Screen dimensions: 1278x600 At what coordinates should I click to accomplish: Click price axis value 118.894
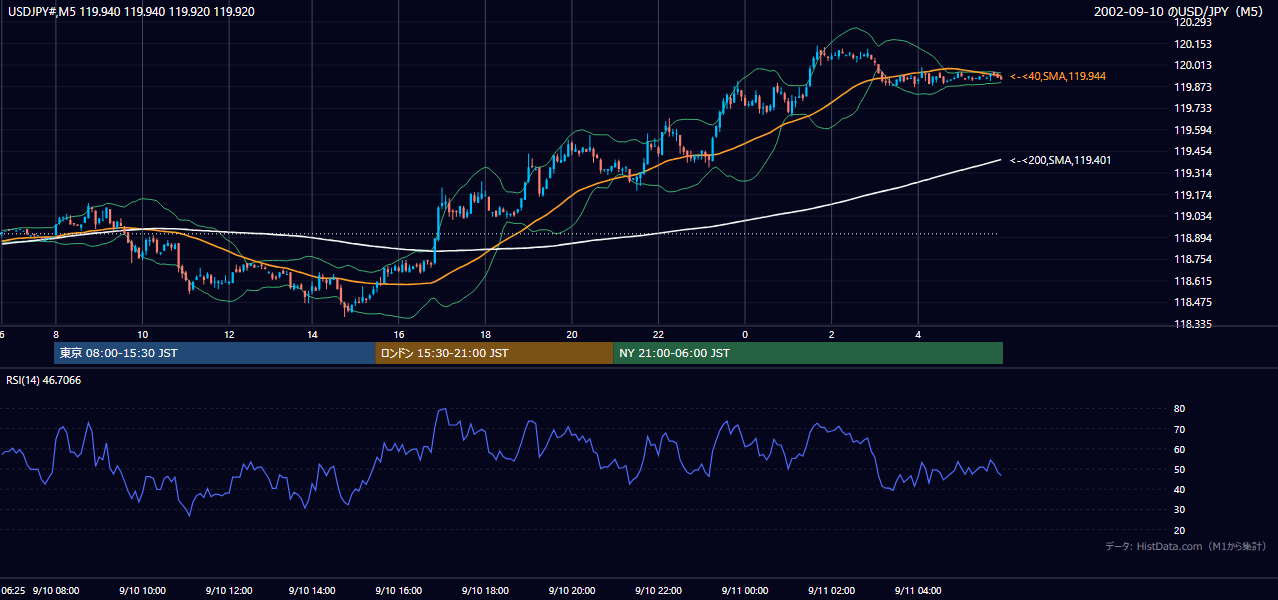(x=1192, y=238)
